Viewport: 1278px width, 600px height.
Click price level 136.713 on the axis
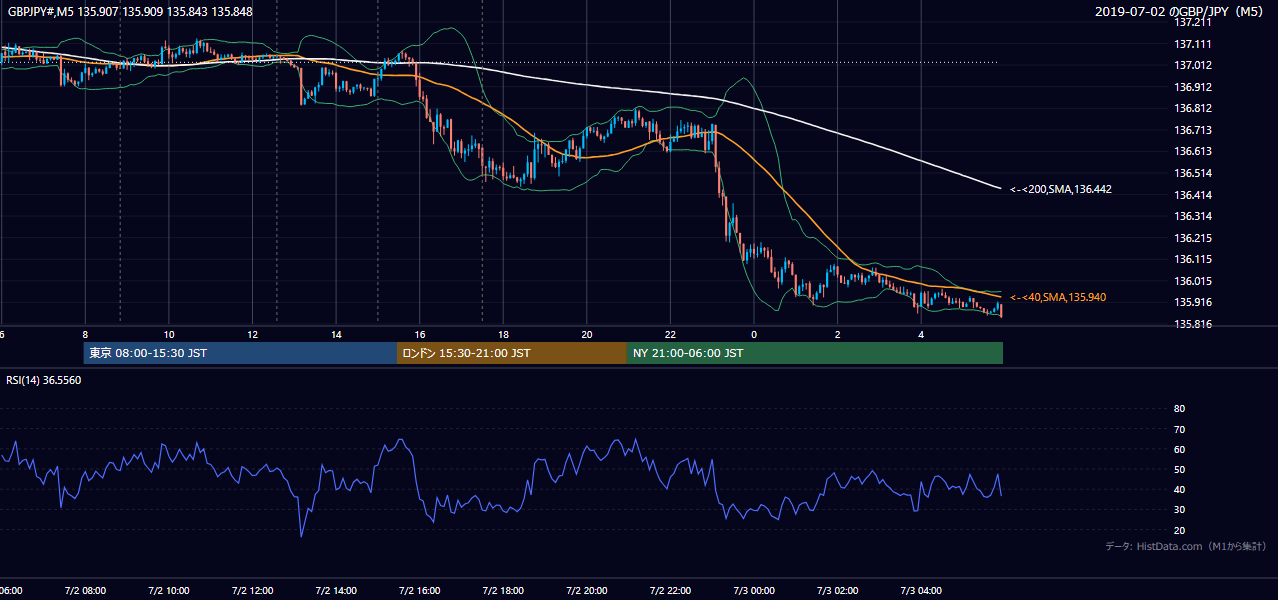(x=1193, y=130)
